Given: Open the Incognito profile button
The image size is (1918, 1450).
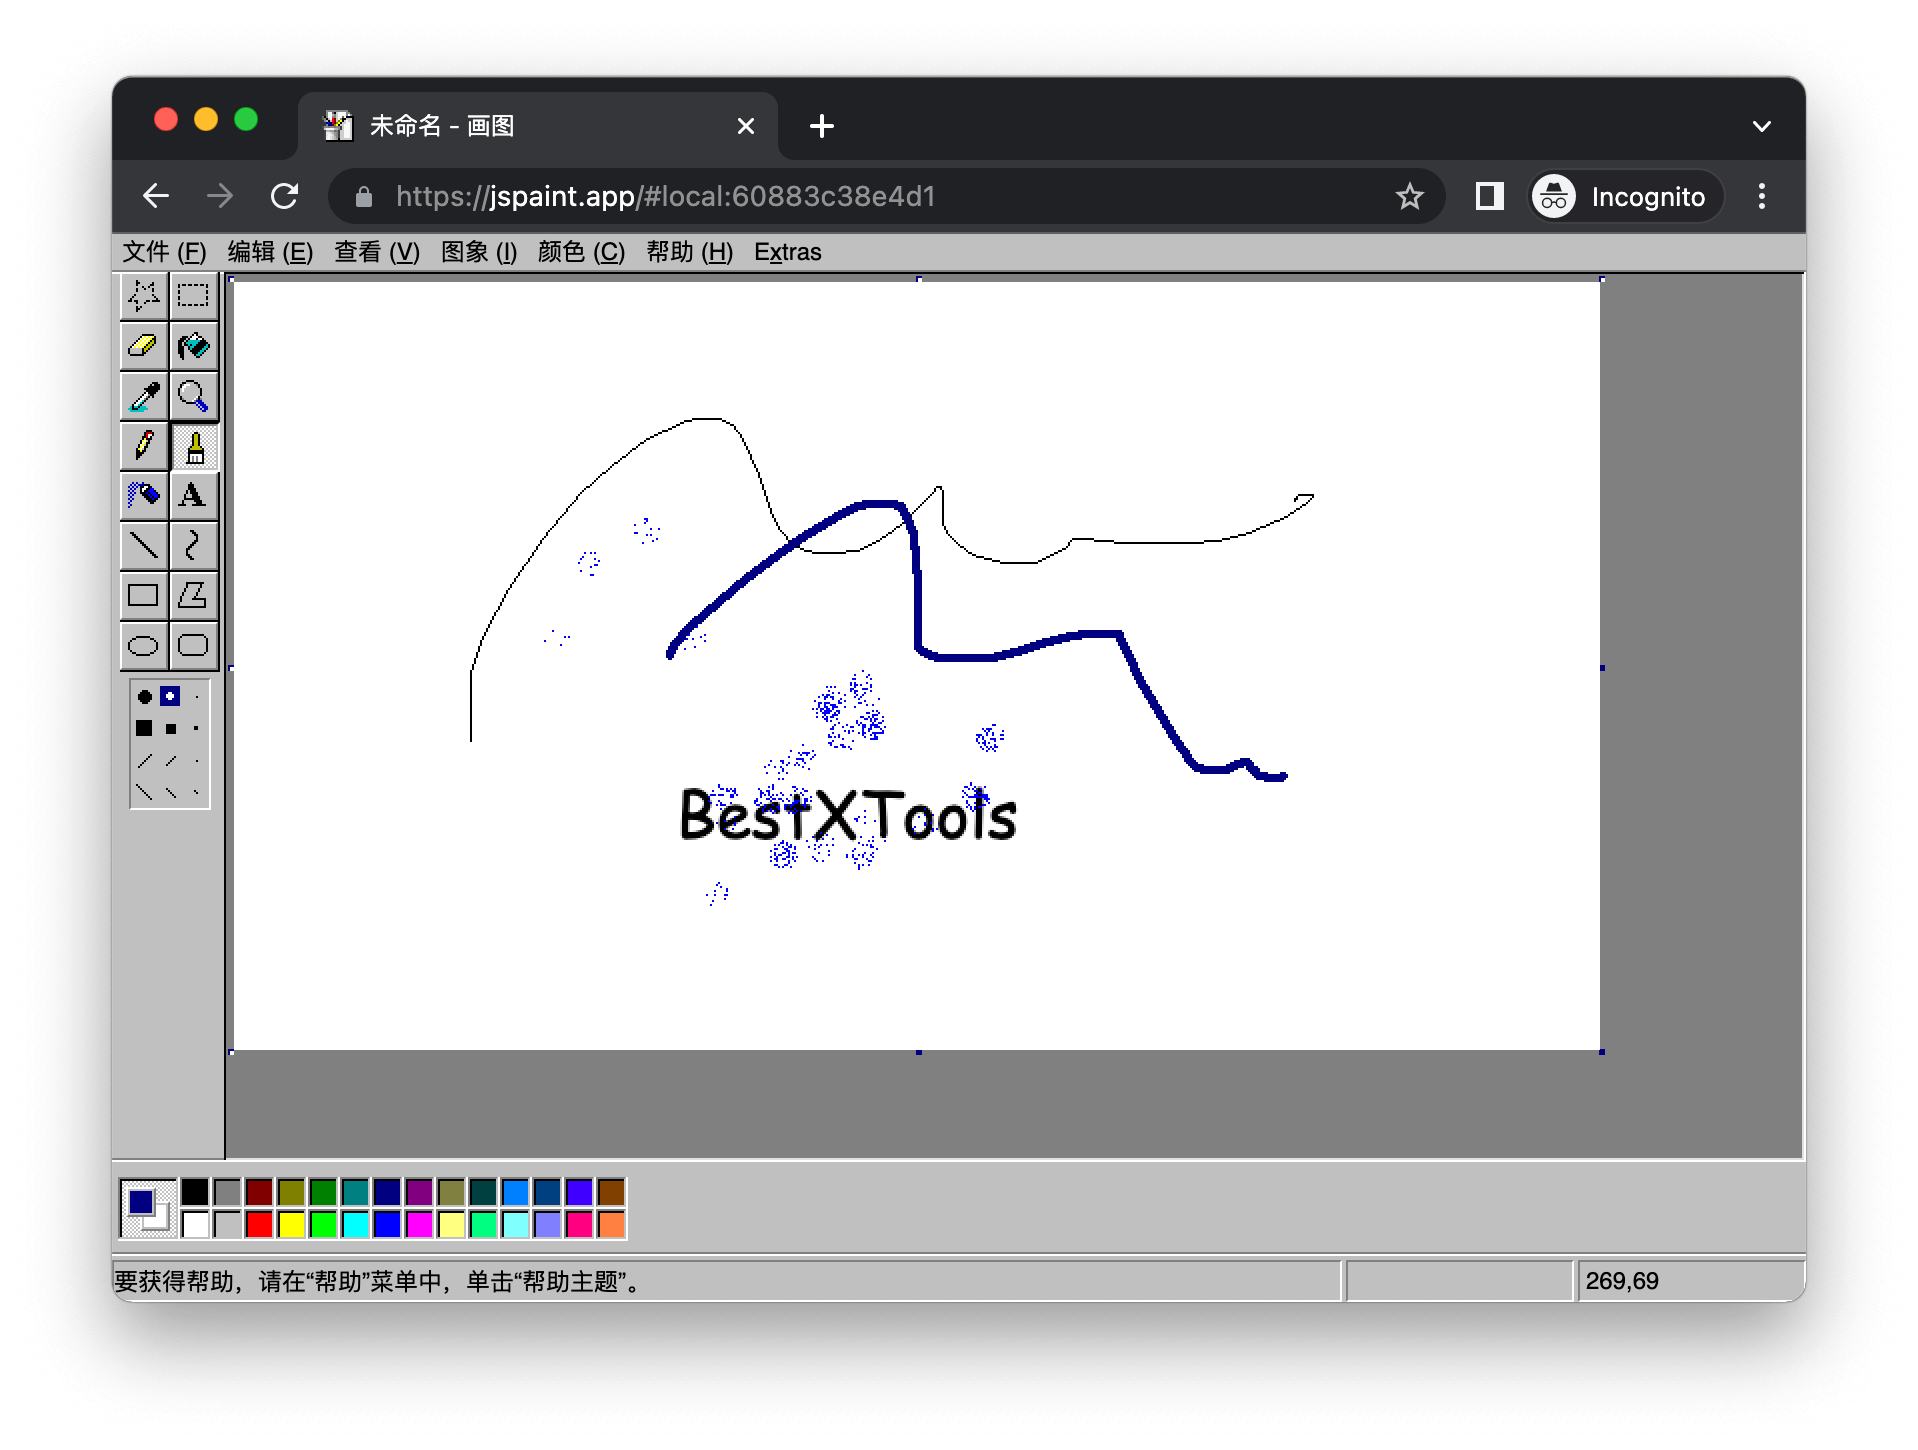Looking at the screenshot, I should tap(1625, 196).
